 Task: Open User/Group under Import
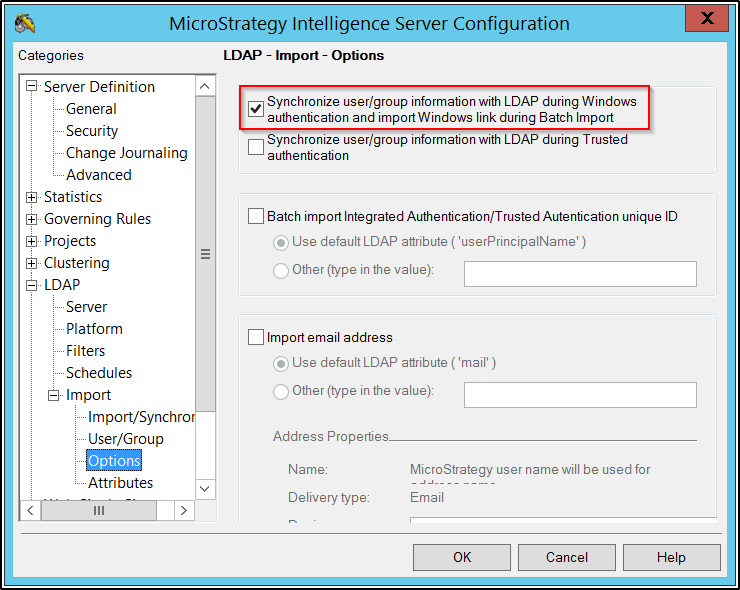(126, 439)
